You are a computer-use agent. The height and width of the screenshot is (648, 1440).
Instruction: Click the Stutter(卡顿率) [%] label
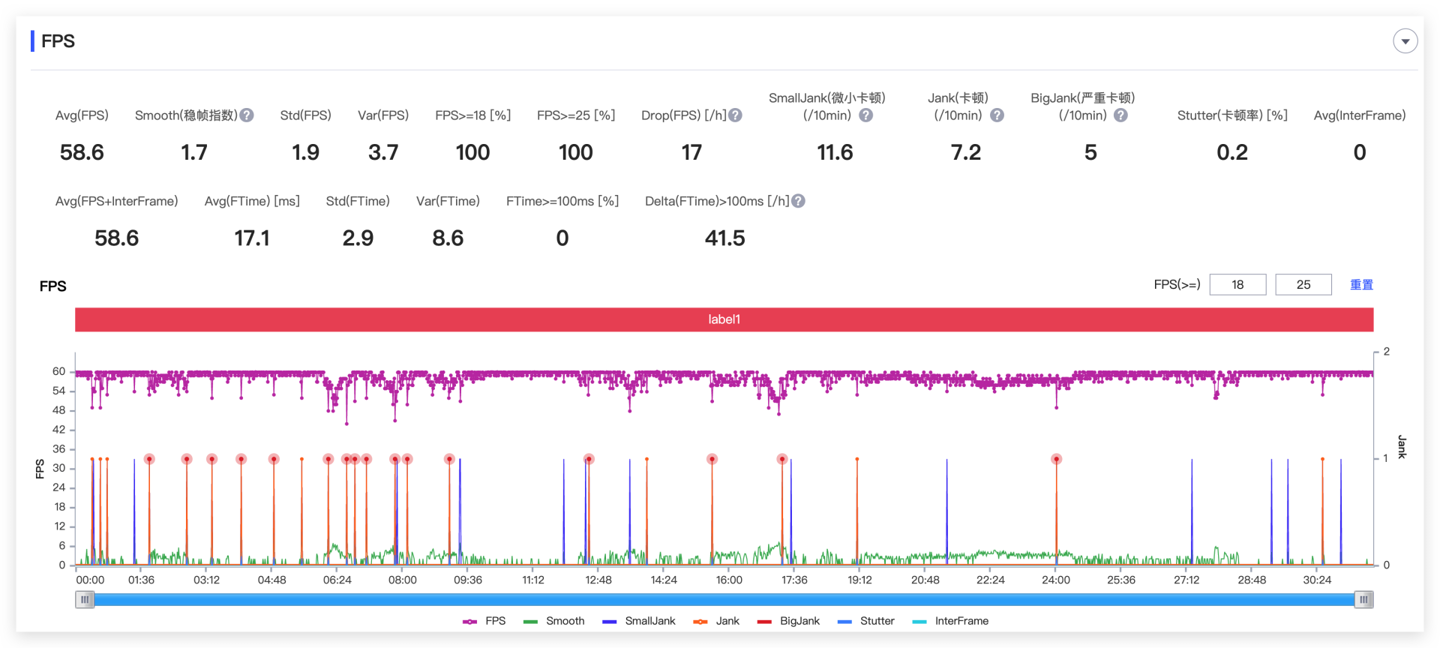[x=1233, y=115]
